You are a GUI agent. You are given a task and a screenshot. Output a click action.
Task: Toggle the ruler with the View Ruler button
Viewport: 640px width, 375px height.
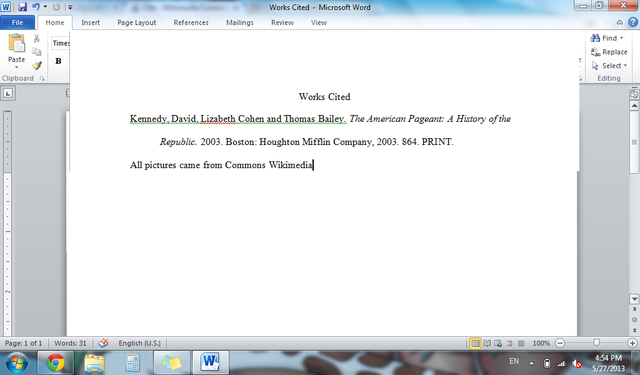coord(634,95)
